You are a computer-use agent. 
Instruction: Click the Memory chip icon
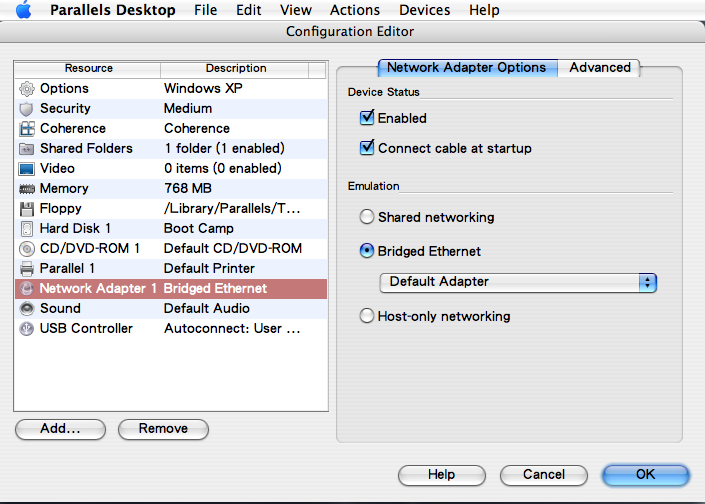tap(27, 189)
